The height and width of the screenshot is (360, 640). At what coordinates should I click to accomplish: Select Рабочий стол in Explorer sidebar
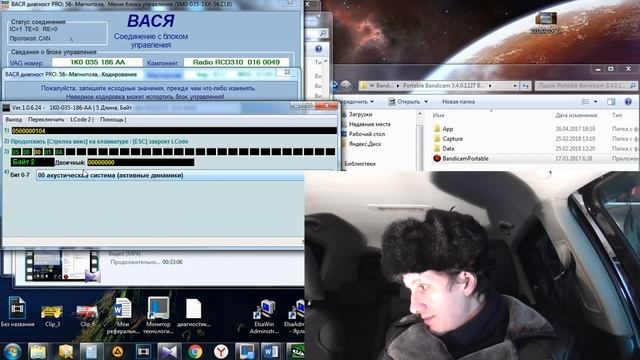tap(367, 134)
